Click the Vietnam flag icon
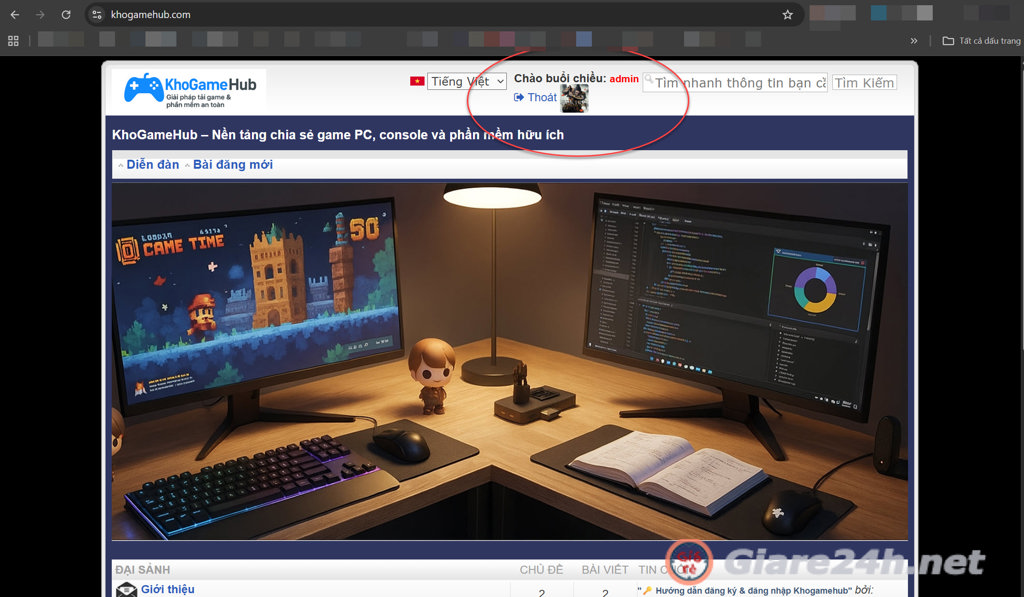This screenshot has width=1024, height=597. pyautogui.click(x=417, y=81)
